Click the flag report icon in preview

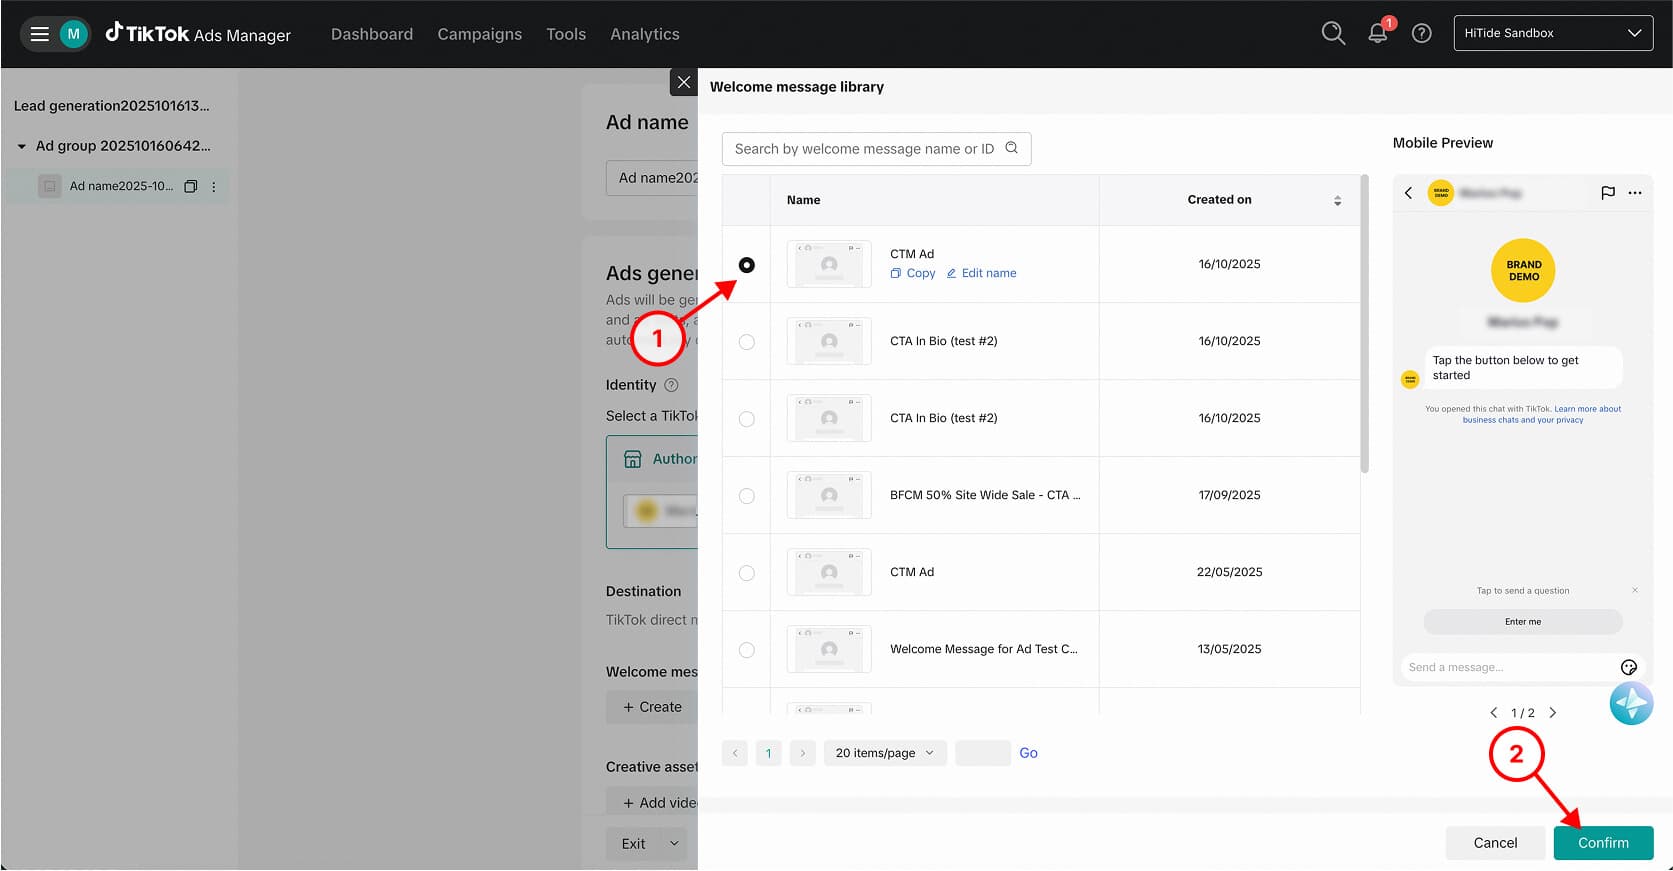click(1607, 193)
